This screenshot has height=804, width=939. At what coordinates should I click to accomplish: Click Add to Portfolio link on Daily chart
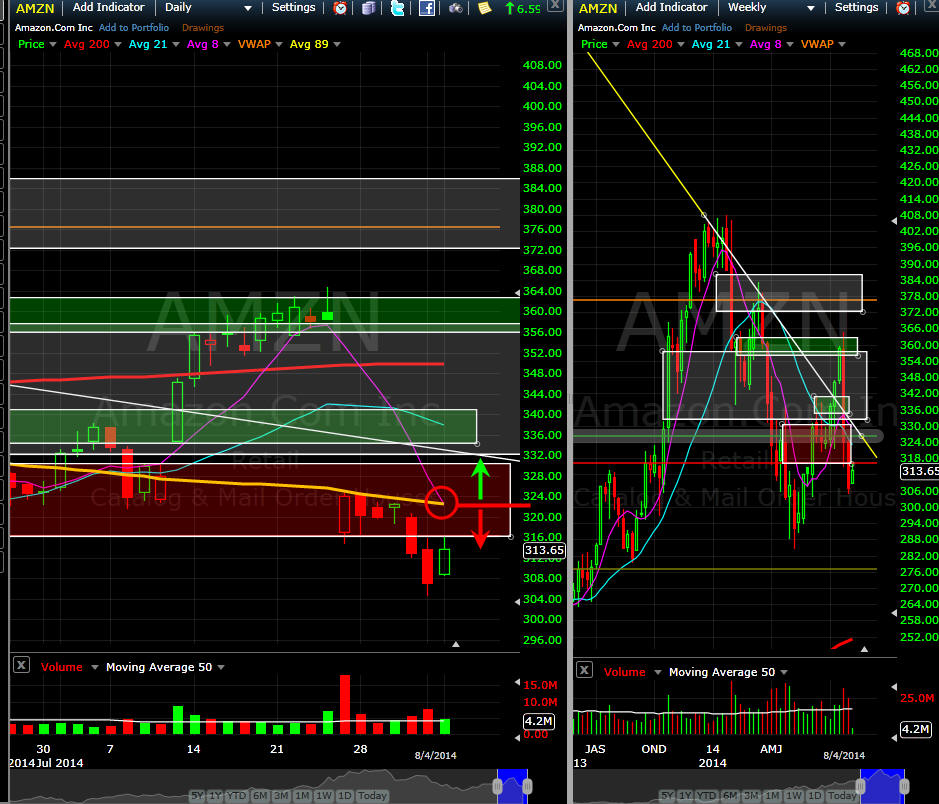click(x=134, y=28)
